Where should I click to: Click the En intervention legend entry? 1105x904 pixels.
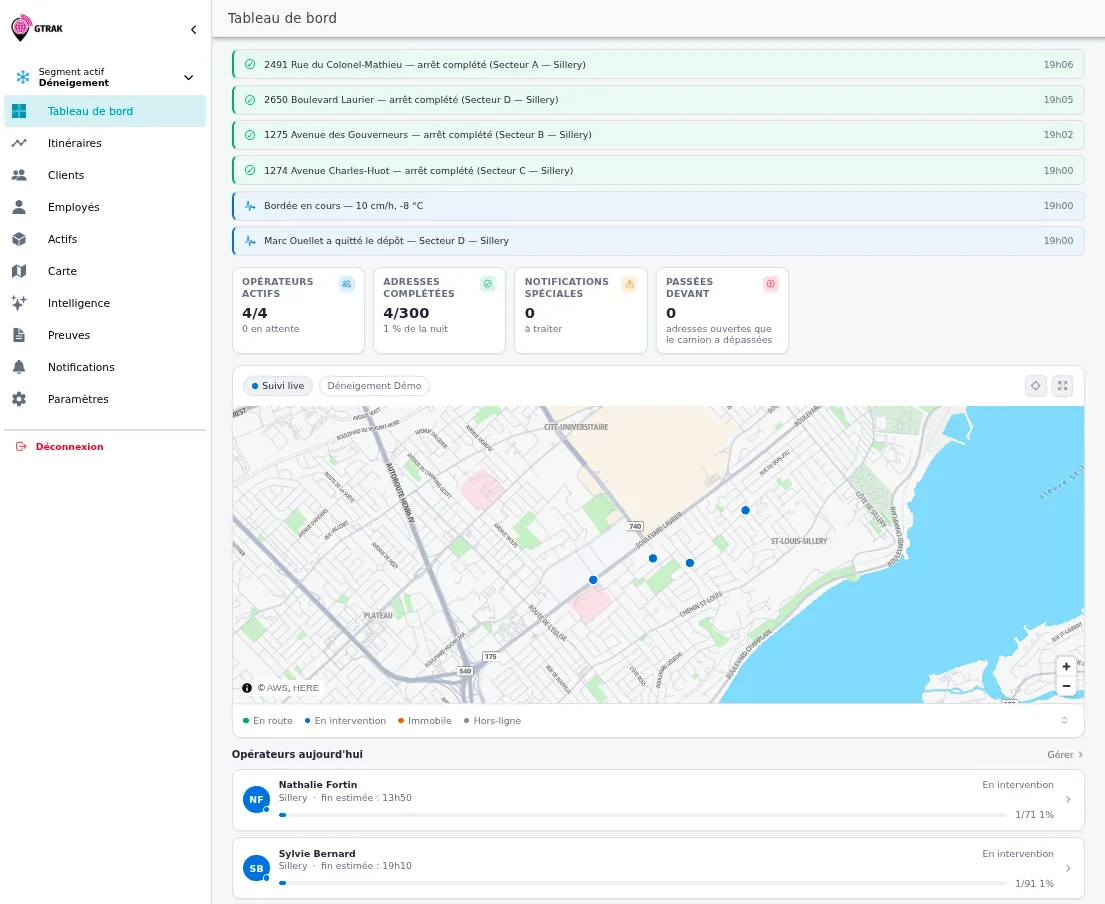point(345,721)
